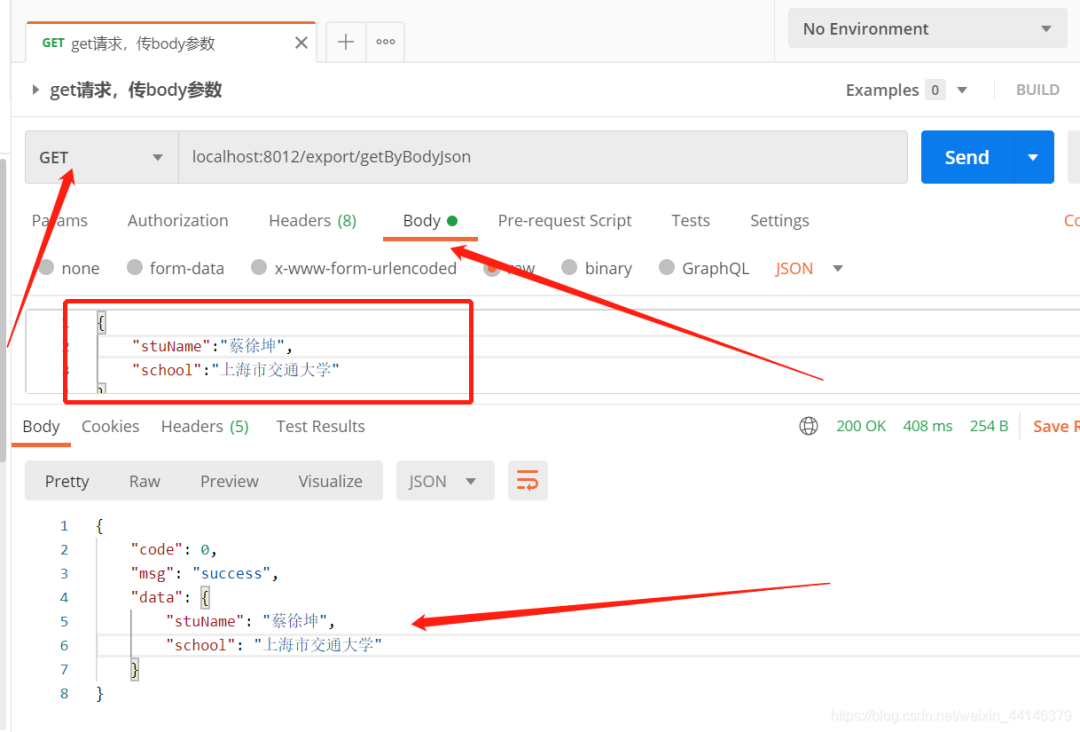Select the GraphQL radio button

(x=667, y=267)
